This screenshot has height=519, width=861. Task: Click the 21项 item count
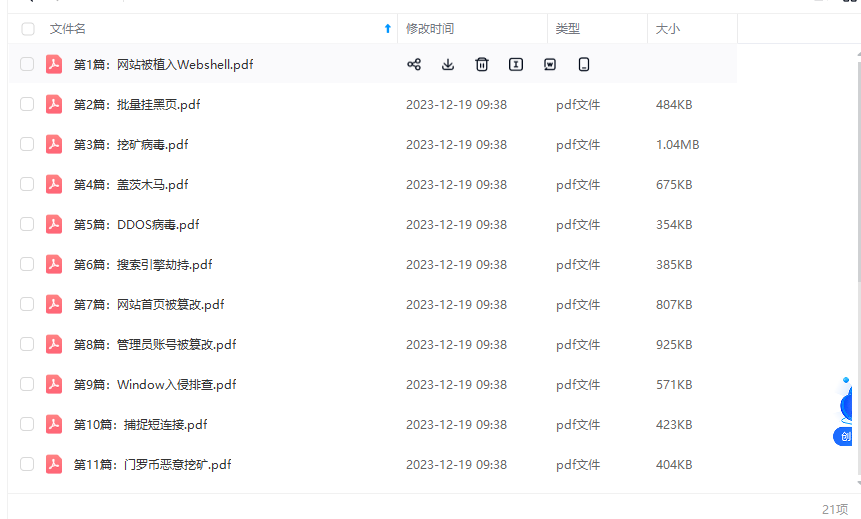835,510
